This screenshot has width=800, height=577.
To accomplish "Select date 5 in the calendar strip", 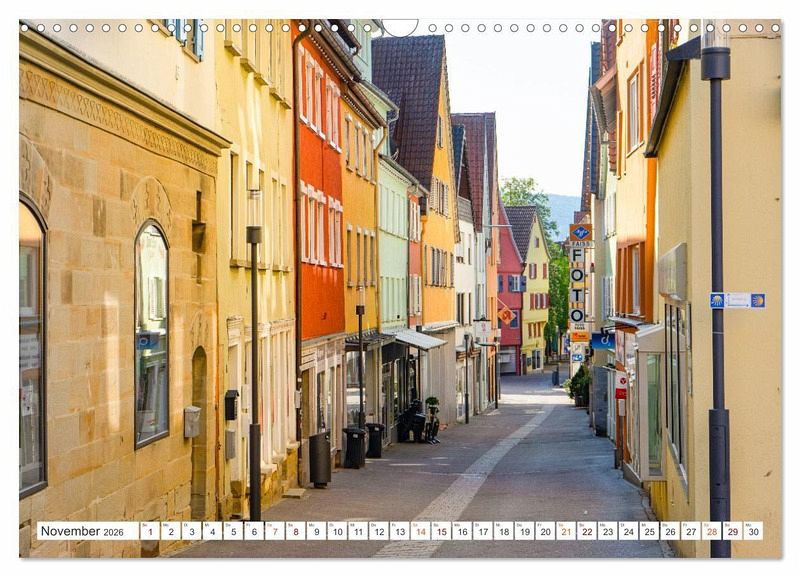I will [x=233, y=531].
